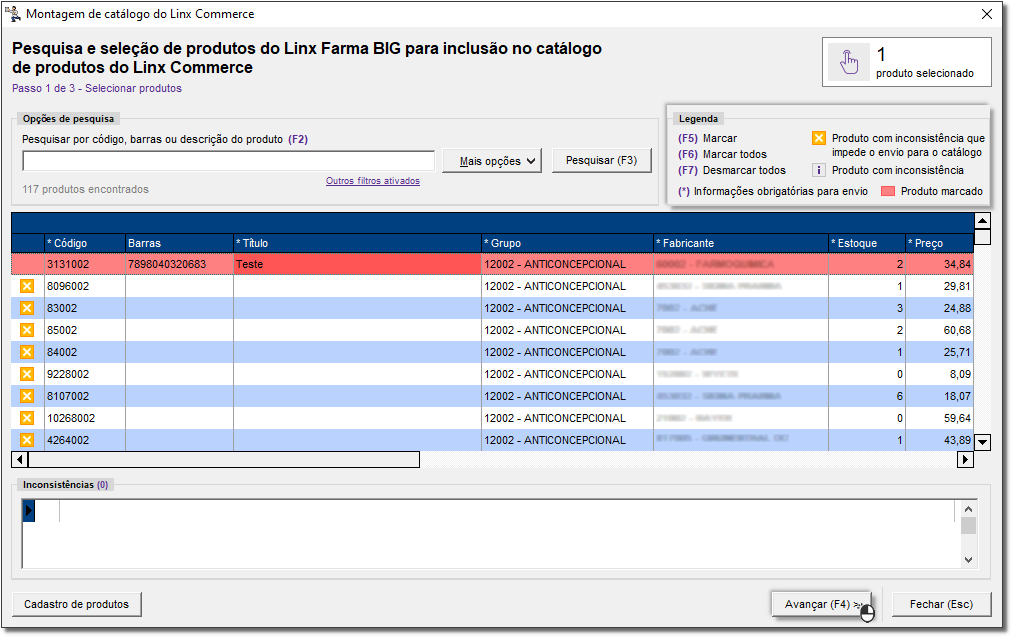Click the 'Preço' column header

click(940, 243)
